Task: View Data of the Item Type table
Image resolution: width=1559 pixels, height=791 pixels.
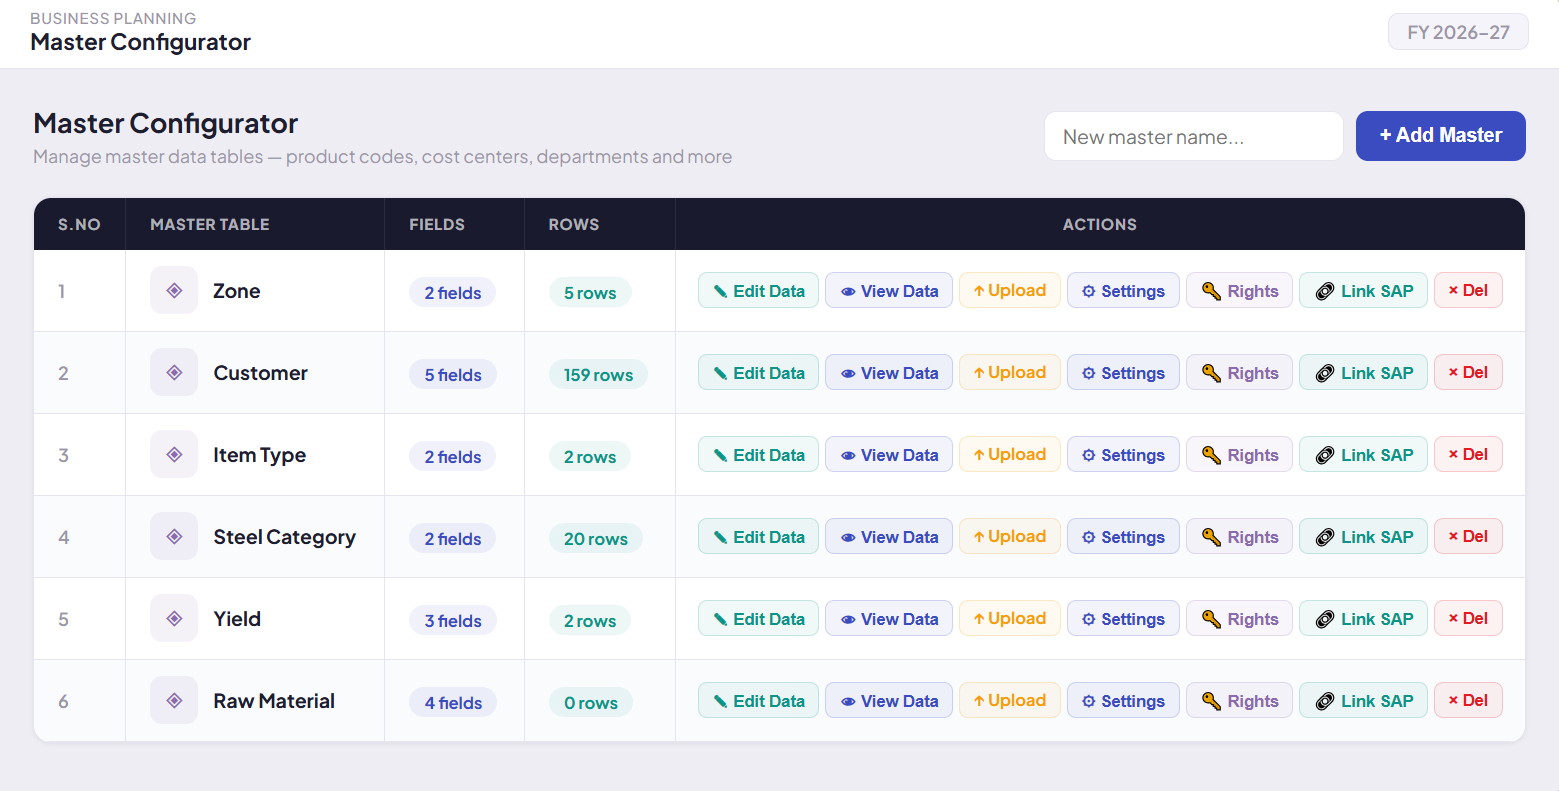Action: (889, 455)
